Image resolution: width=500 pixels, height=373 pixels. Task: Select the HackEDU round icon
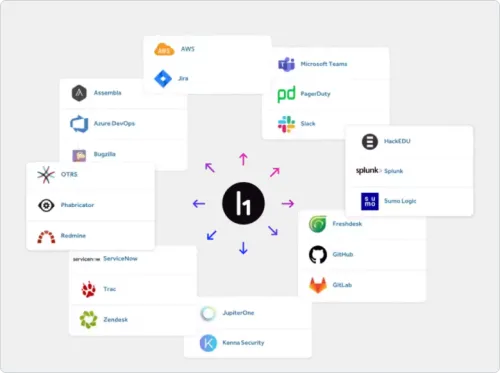pos(370,142)
